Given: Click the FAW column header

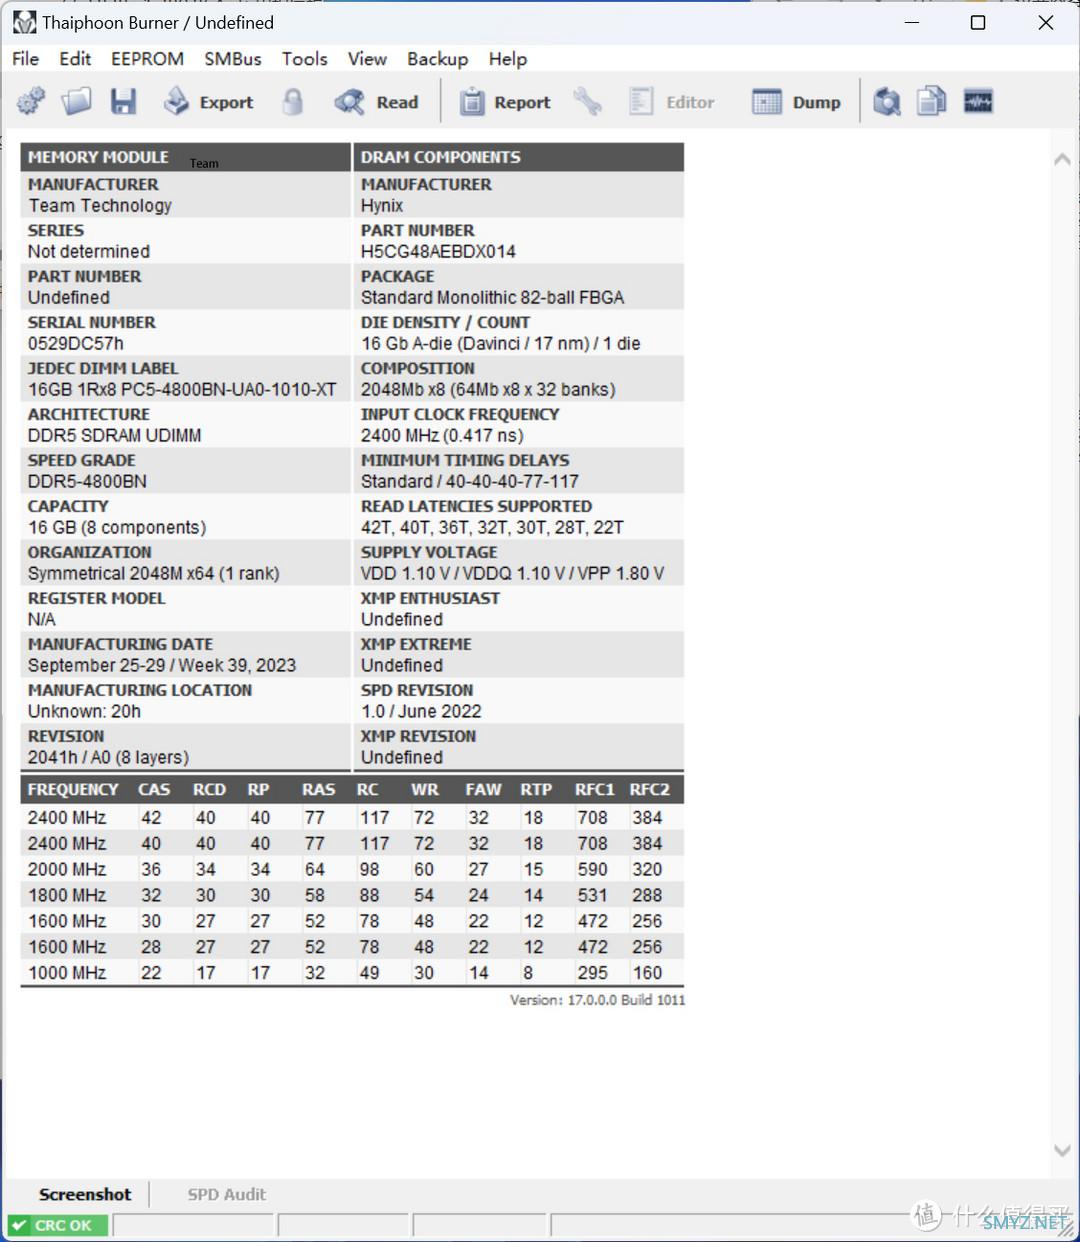Looking at the screenshot, I should point(483,790).
